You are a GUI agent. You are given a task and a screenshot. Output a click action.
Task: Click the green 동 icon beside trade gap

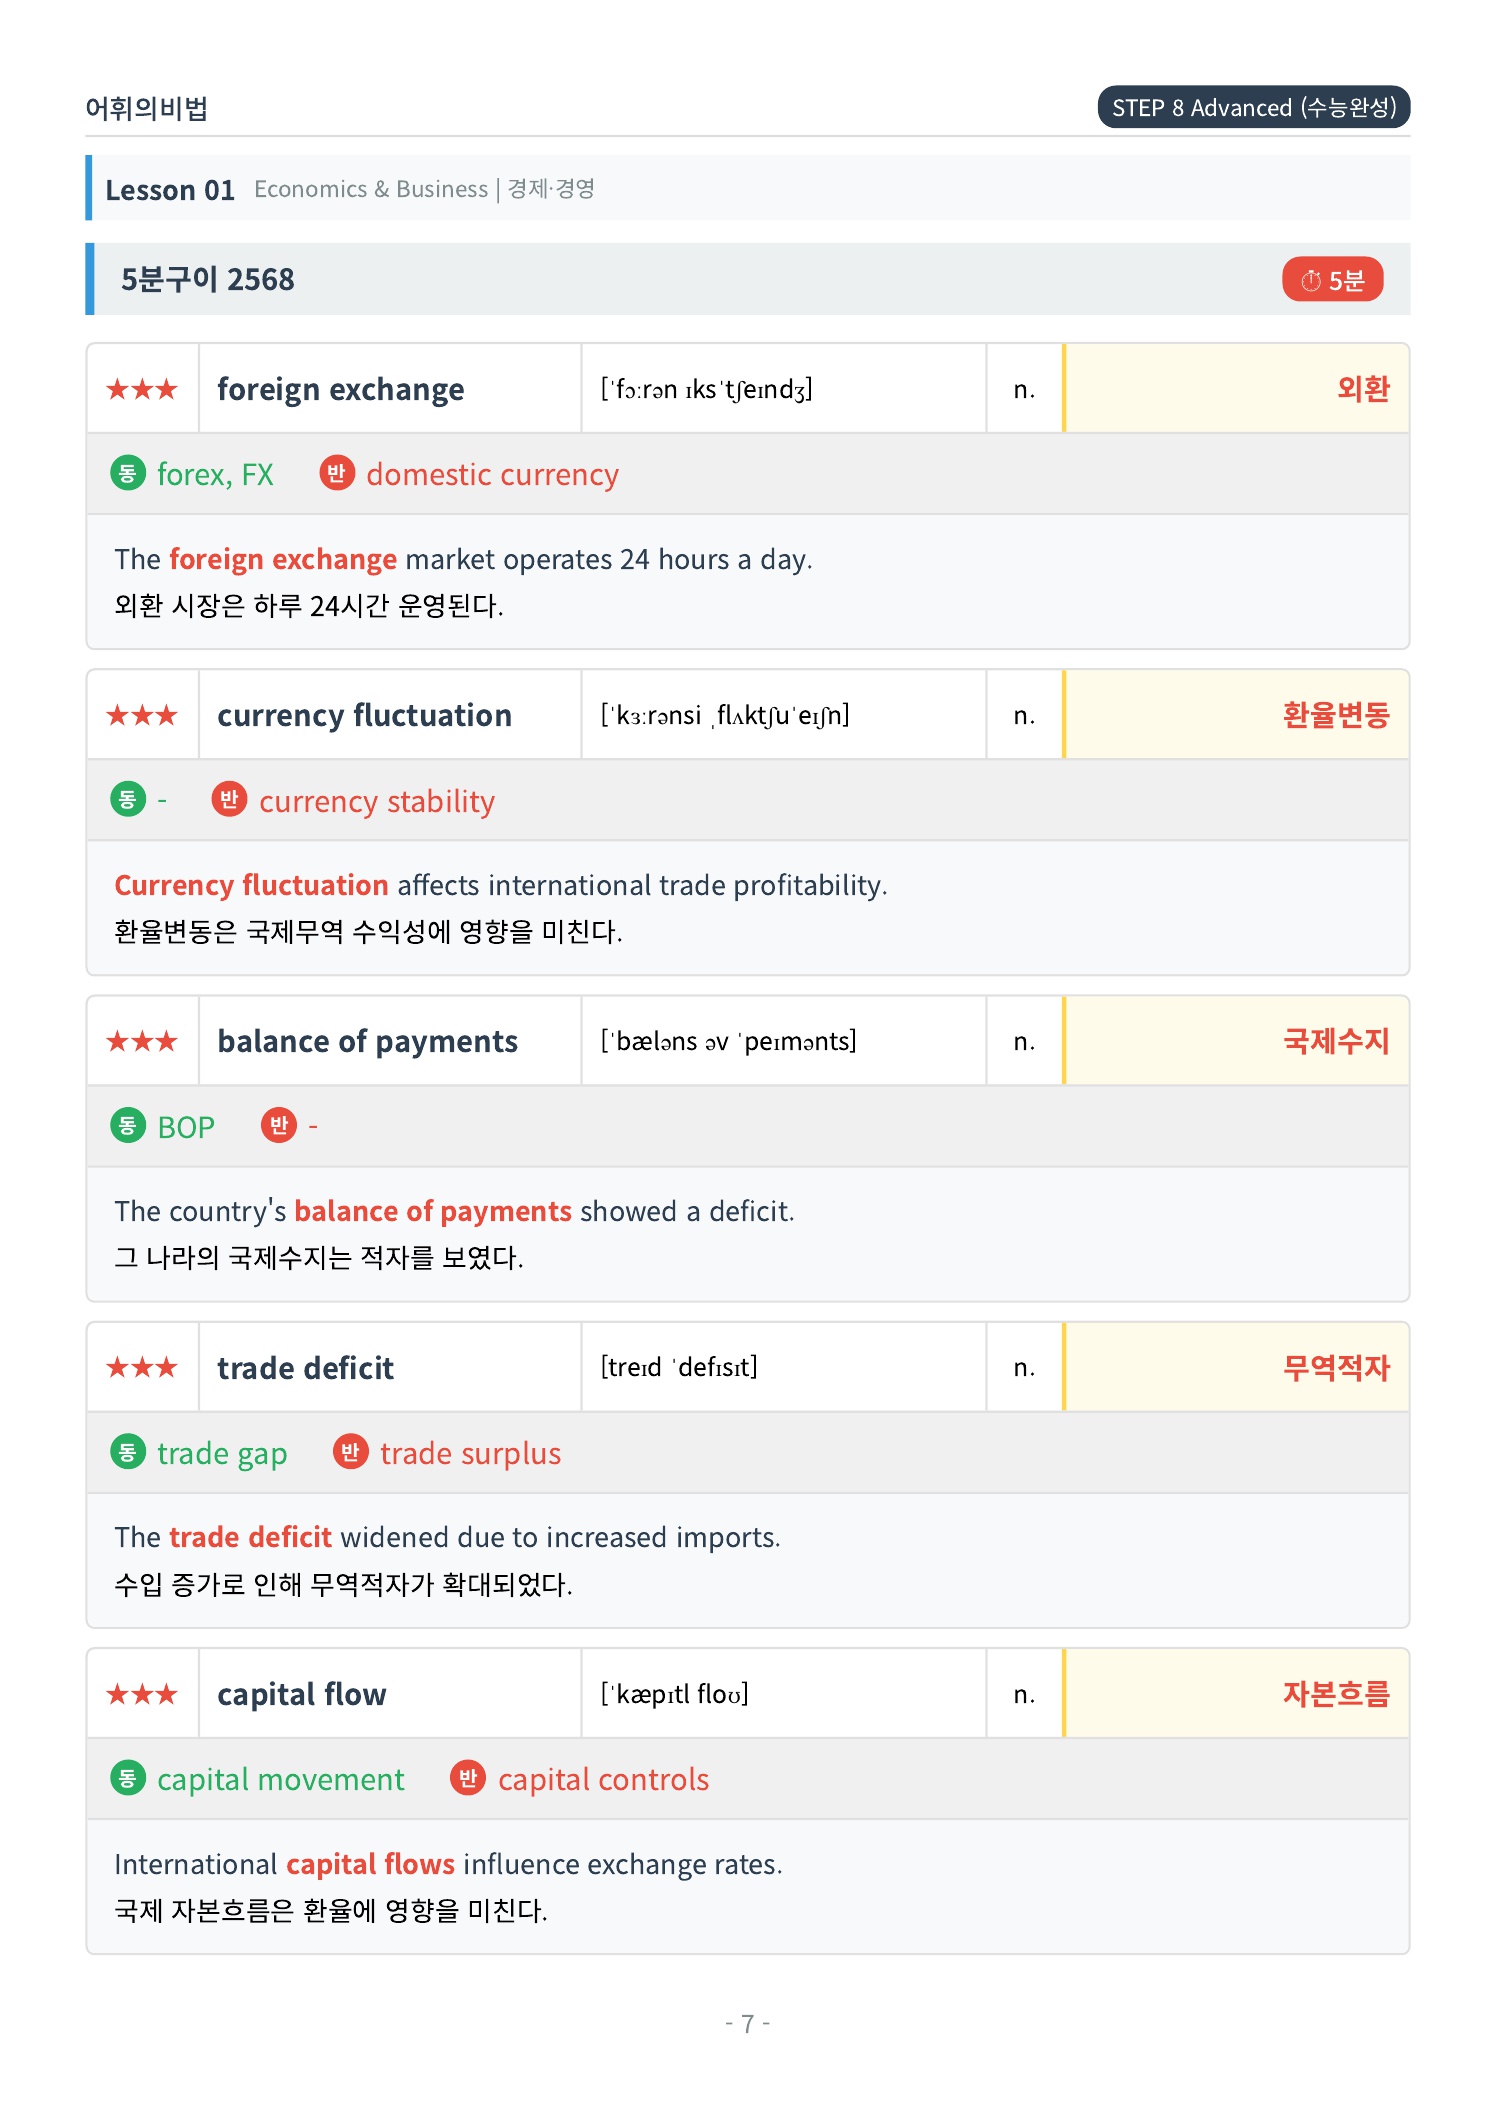coord(128,1452)
